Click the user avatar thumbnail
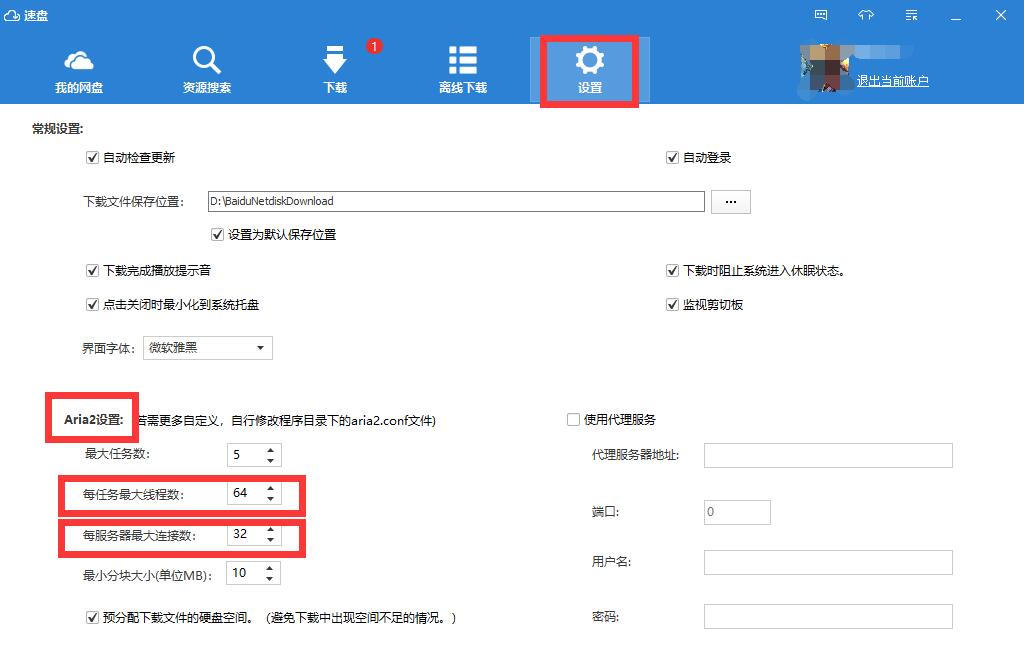Image resolution: width=1024 pixels, height=660 pixels. pyautogui.click(x=825, y=68)
